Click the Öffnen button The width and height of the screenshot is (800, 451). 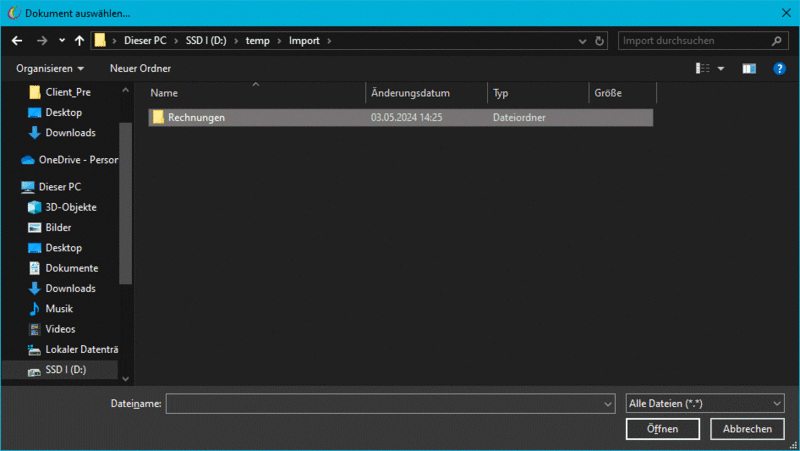tap(662, 429)
